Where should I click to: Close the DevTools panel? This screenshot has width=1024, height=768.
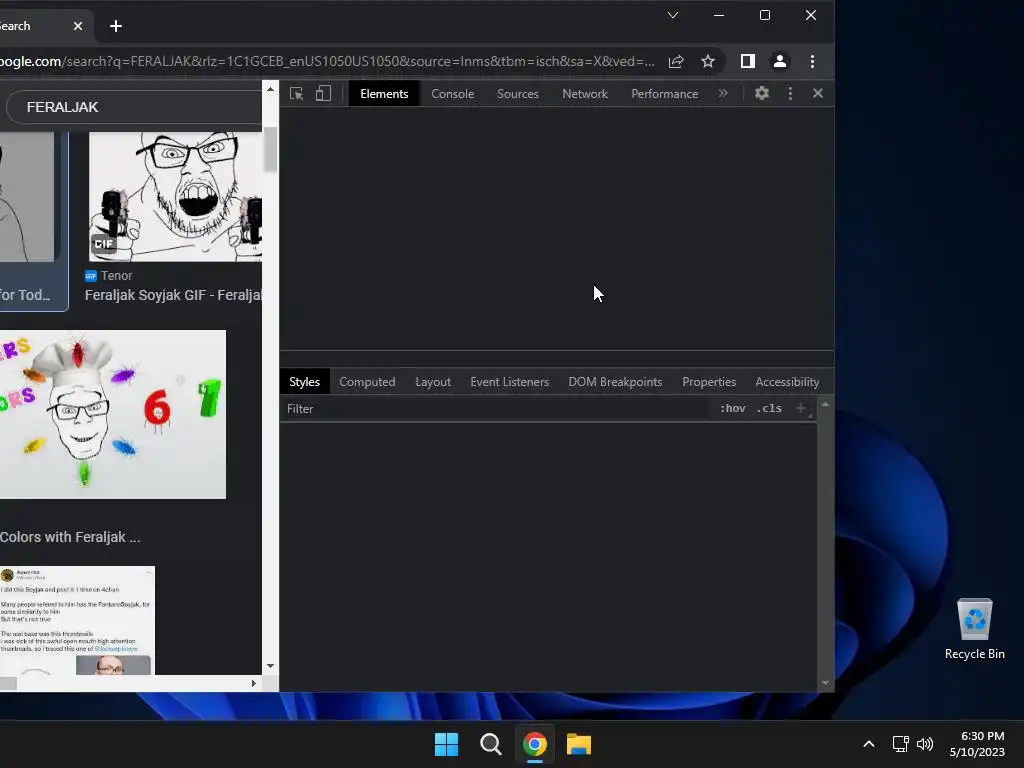coord(818,93)
